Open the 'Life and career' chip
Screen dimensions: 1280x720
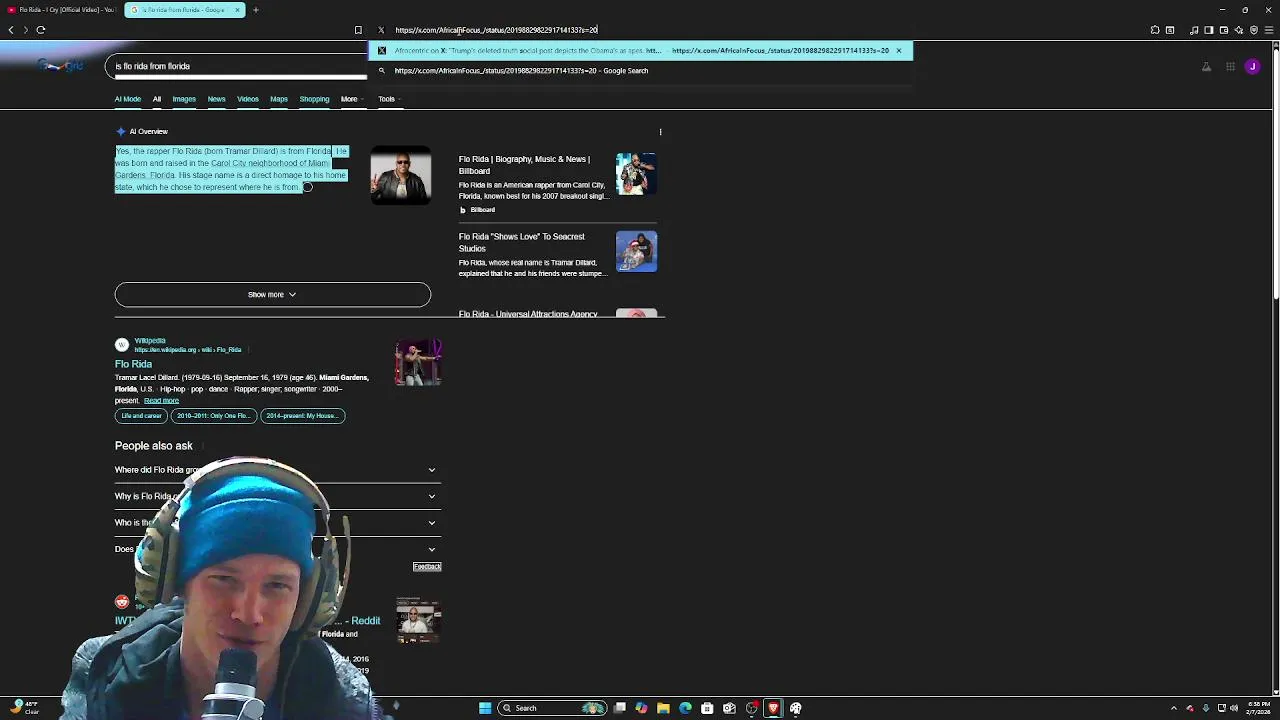[141, 416]
